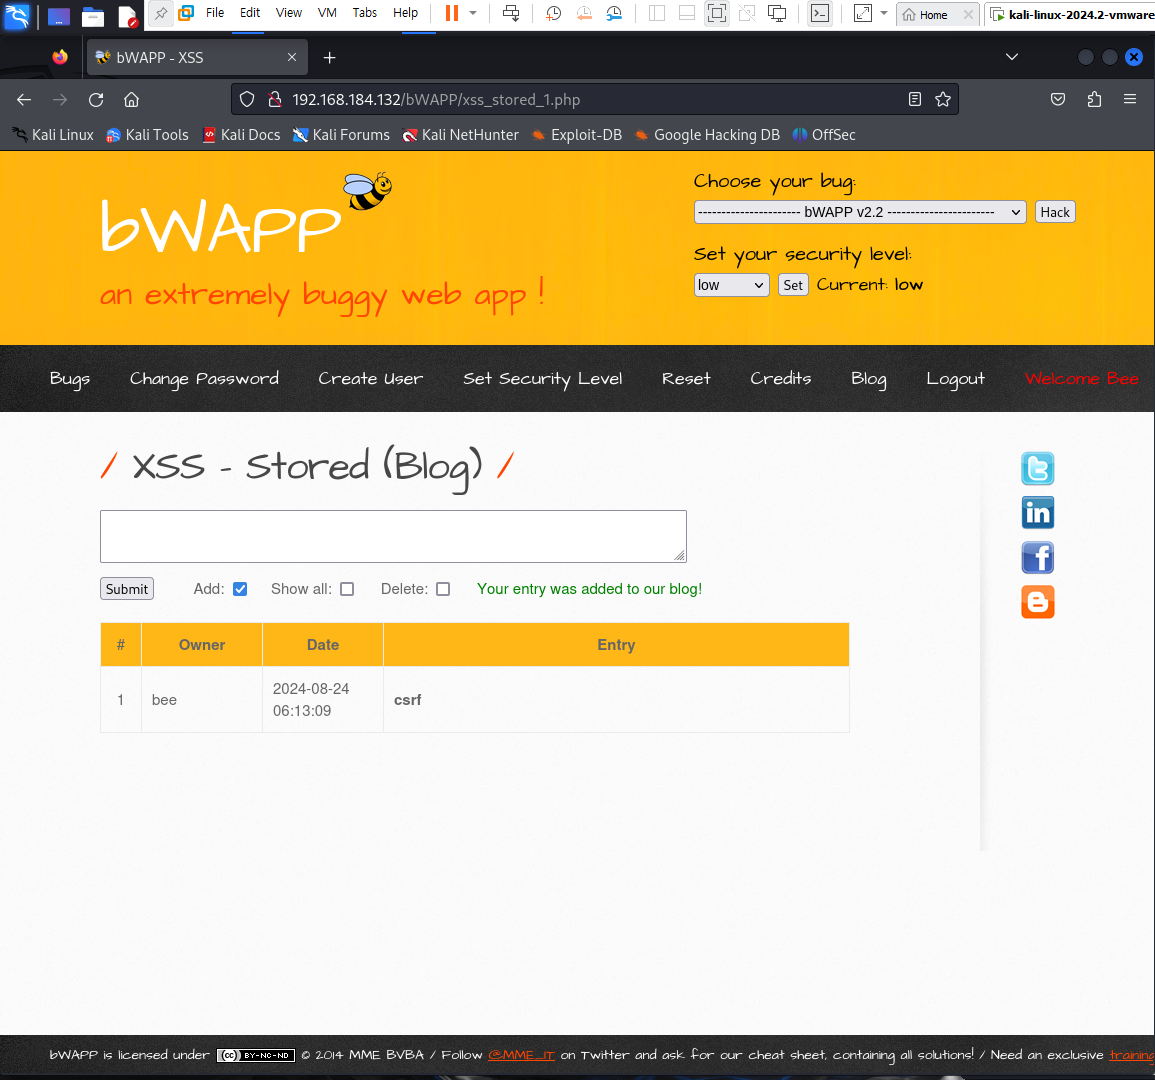The width and height of the screenshot is (1155, 1080).
Task: Close the bWAPP - XSS tab
Action: [292, 57]
